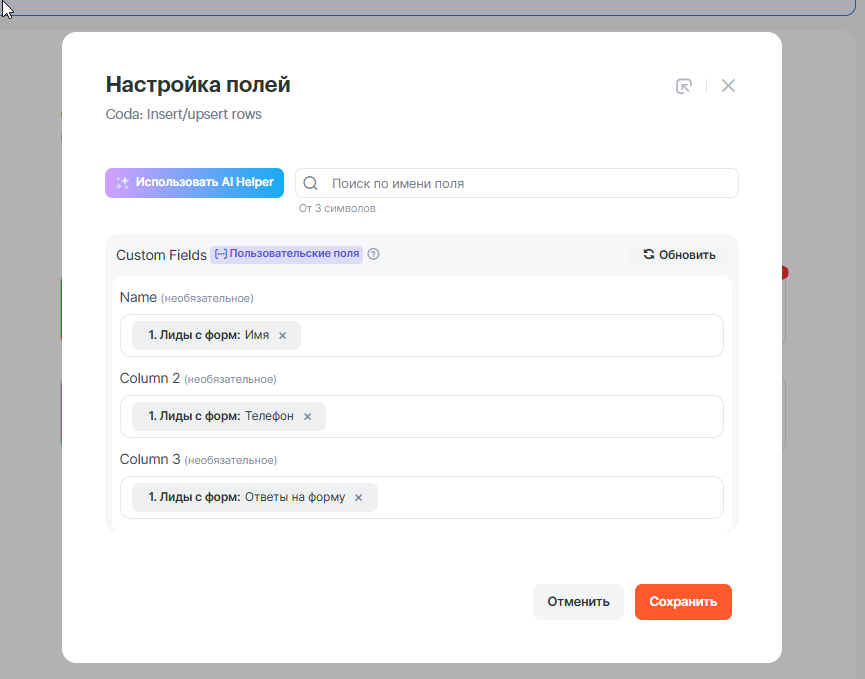Click the Пользовательские поля badge

coord(286,254)
